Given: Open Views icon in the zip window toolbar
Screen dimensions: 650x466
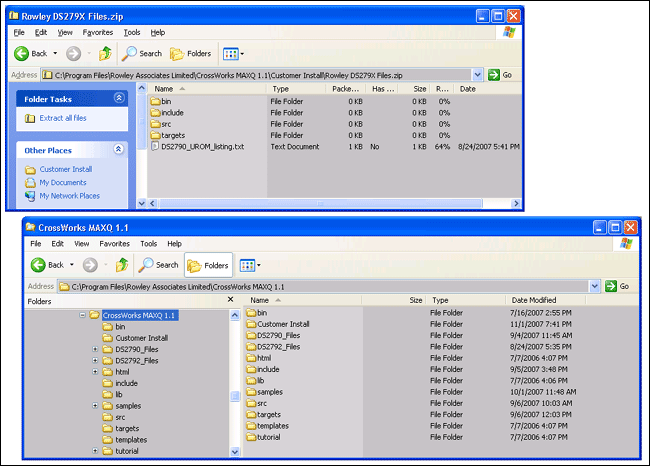Looking at the screenshot, I should [x=230, y=54].
